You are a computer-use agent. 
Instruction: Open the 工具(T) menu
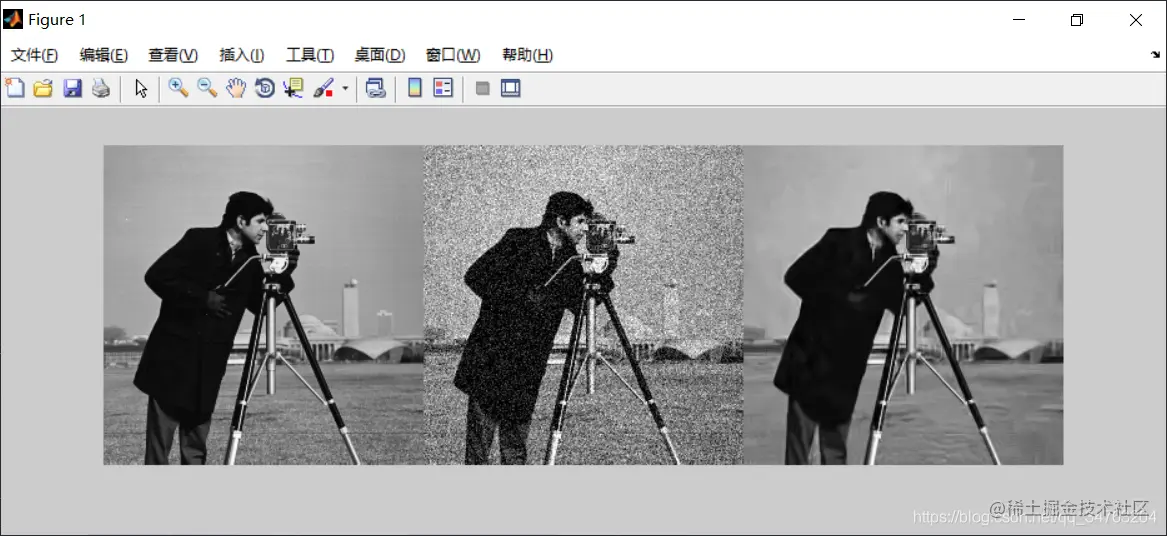tap(310, 55)
